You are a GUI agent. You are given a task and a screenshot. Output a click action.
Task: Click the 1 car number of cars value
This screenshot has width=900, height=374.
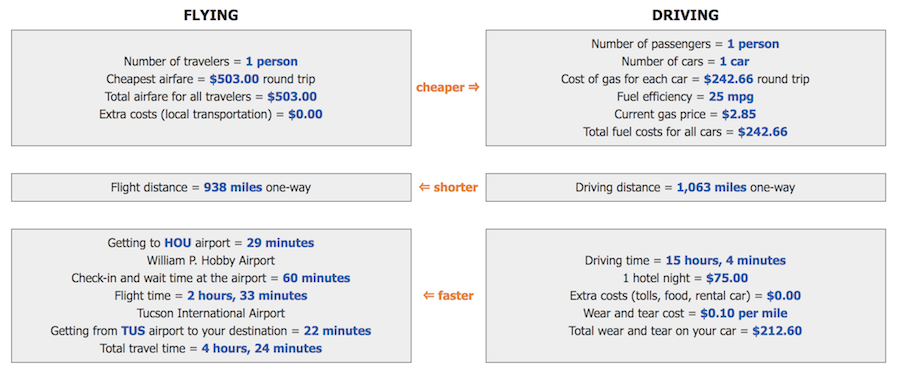pos(732,61)
